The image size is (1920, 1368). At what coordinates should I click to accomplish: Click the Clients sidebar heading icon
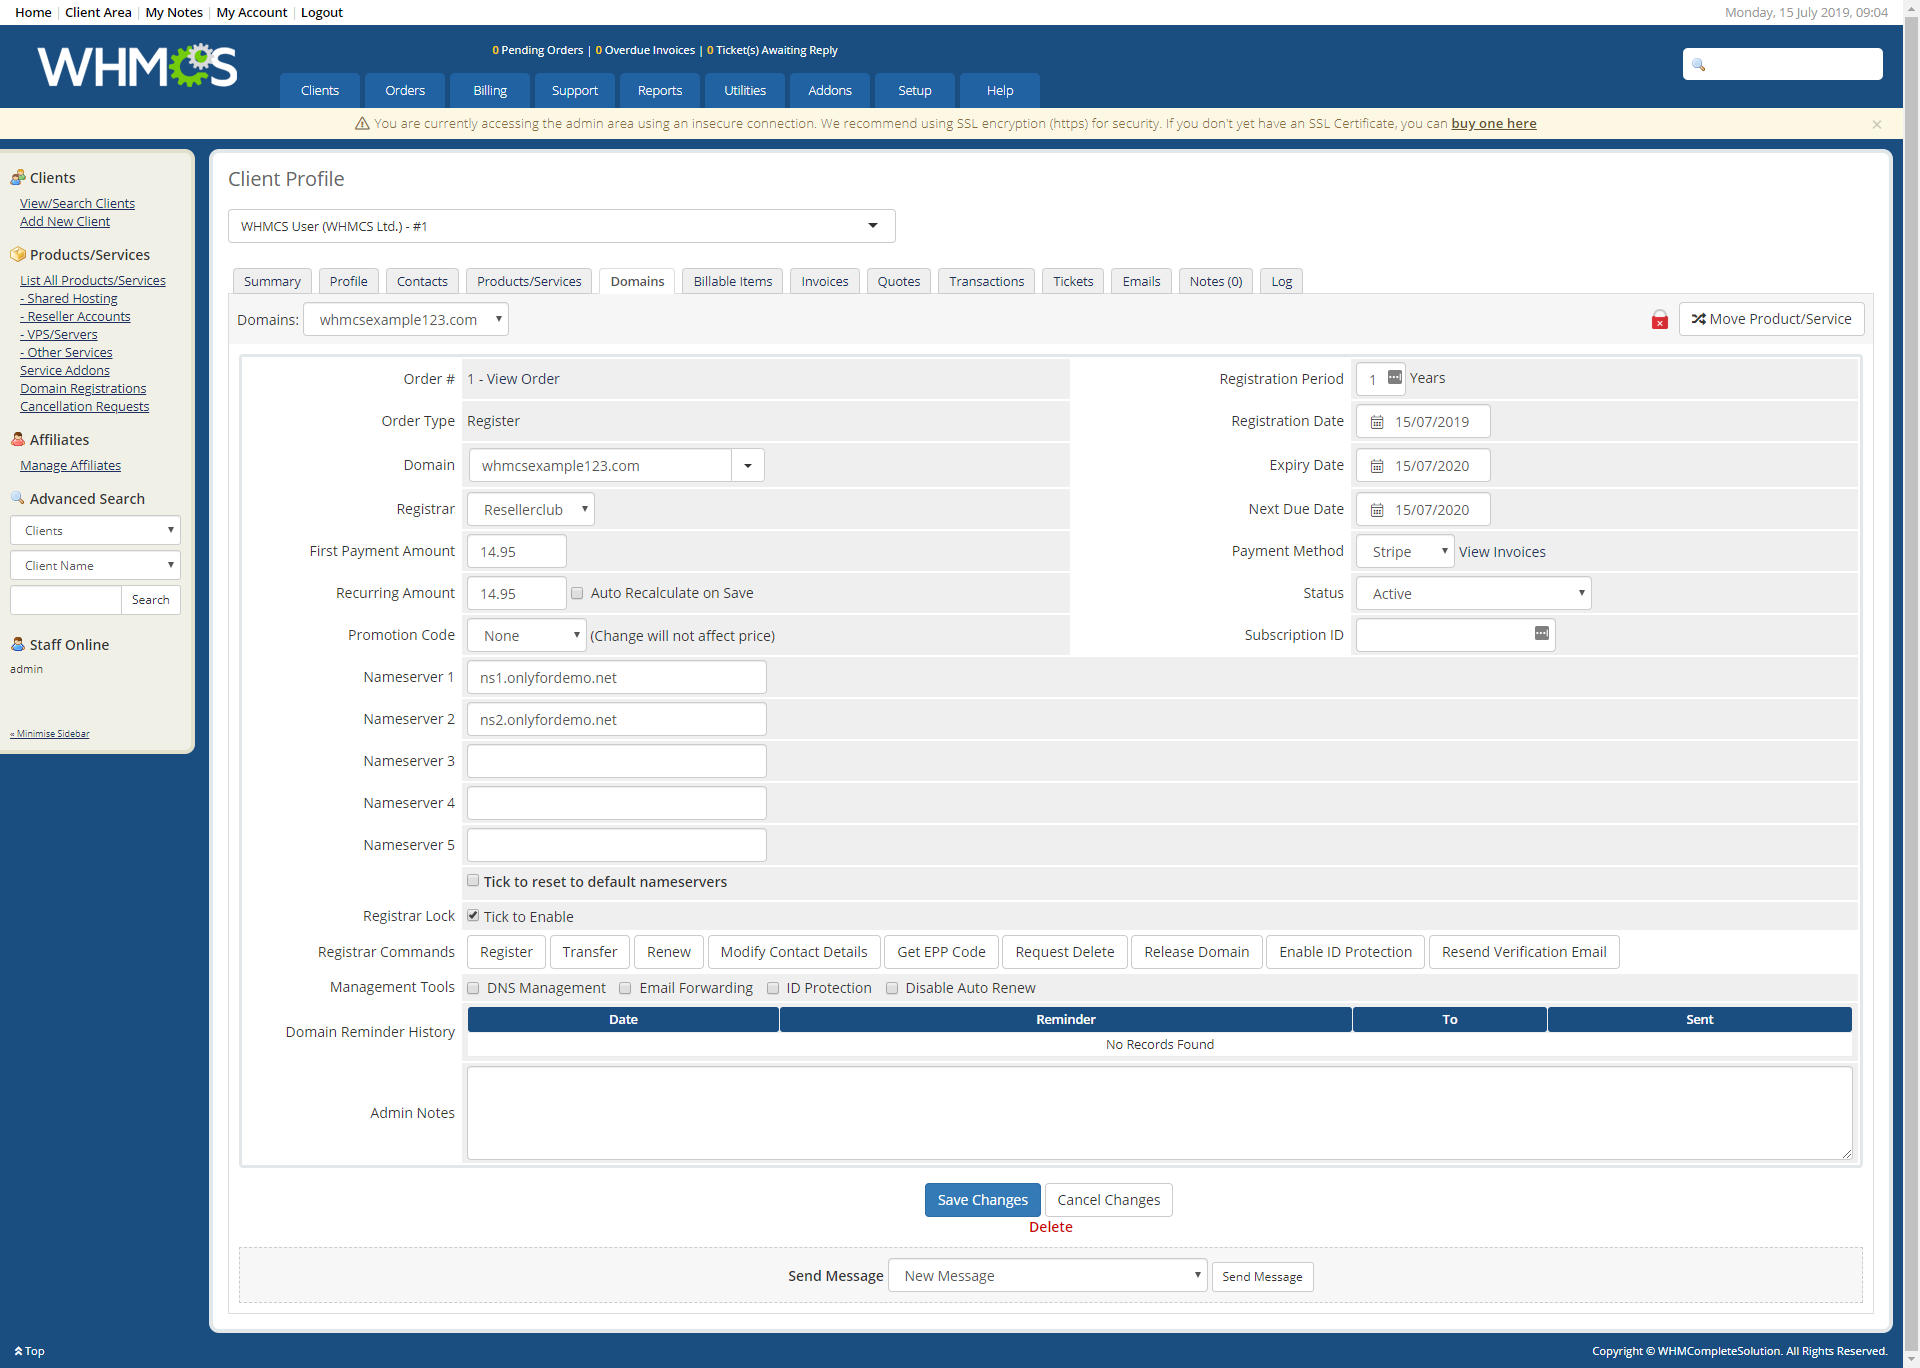(18, 177)
